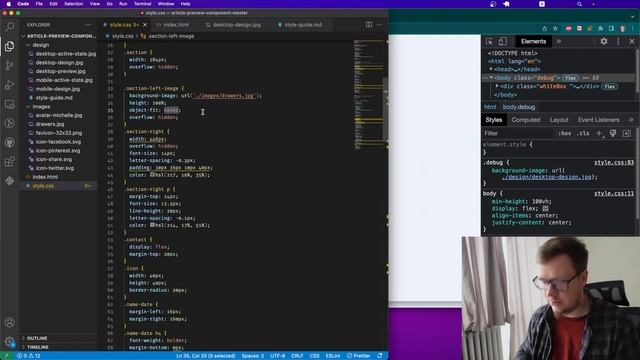Show more Styles pane tabs chevron
Screen dimensions: 640x360
(631, 120)
